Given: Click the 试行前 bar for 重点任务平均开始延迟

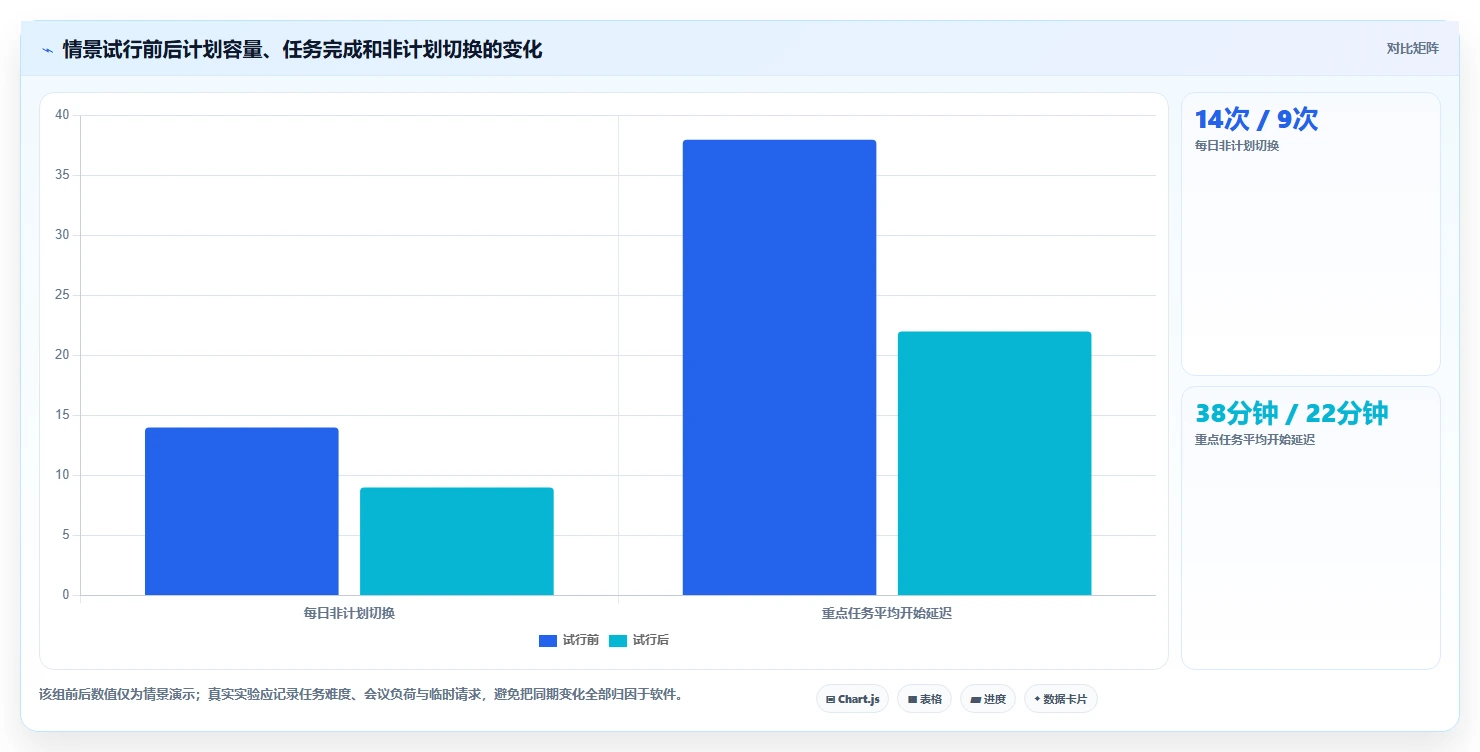Looking at the screenshot, I should point(779,367).
